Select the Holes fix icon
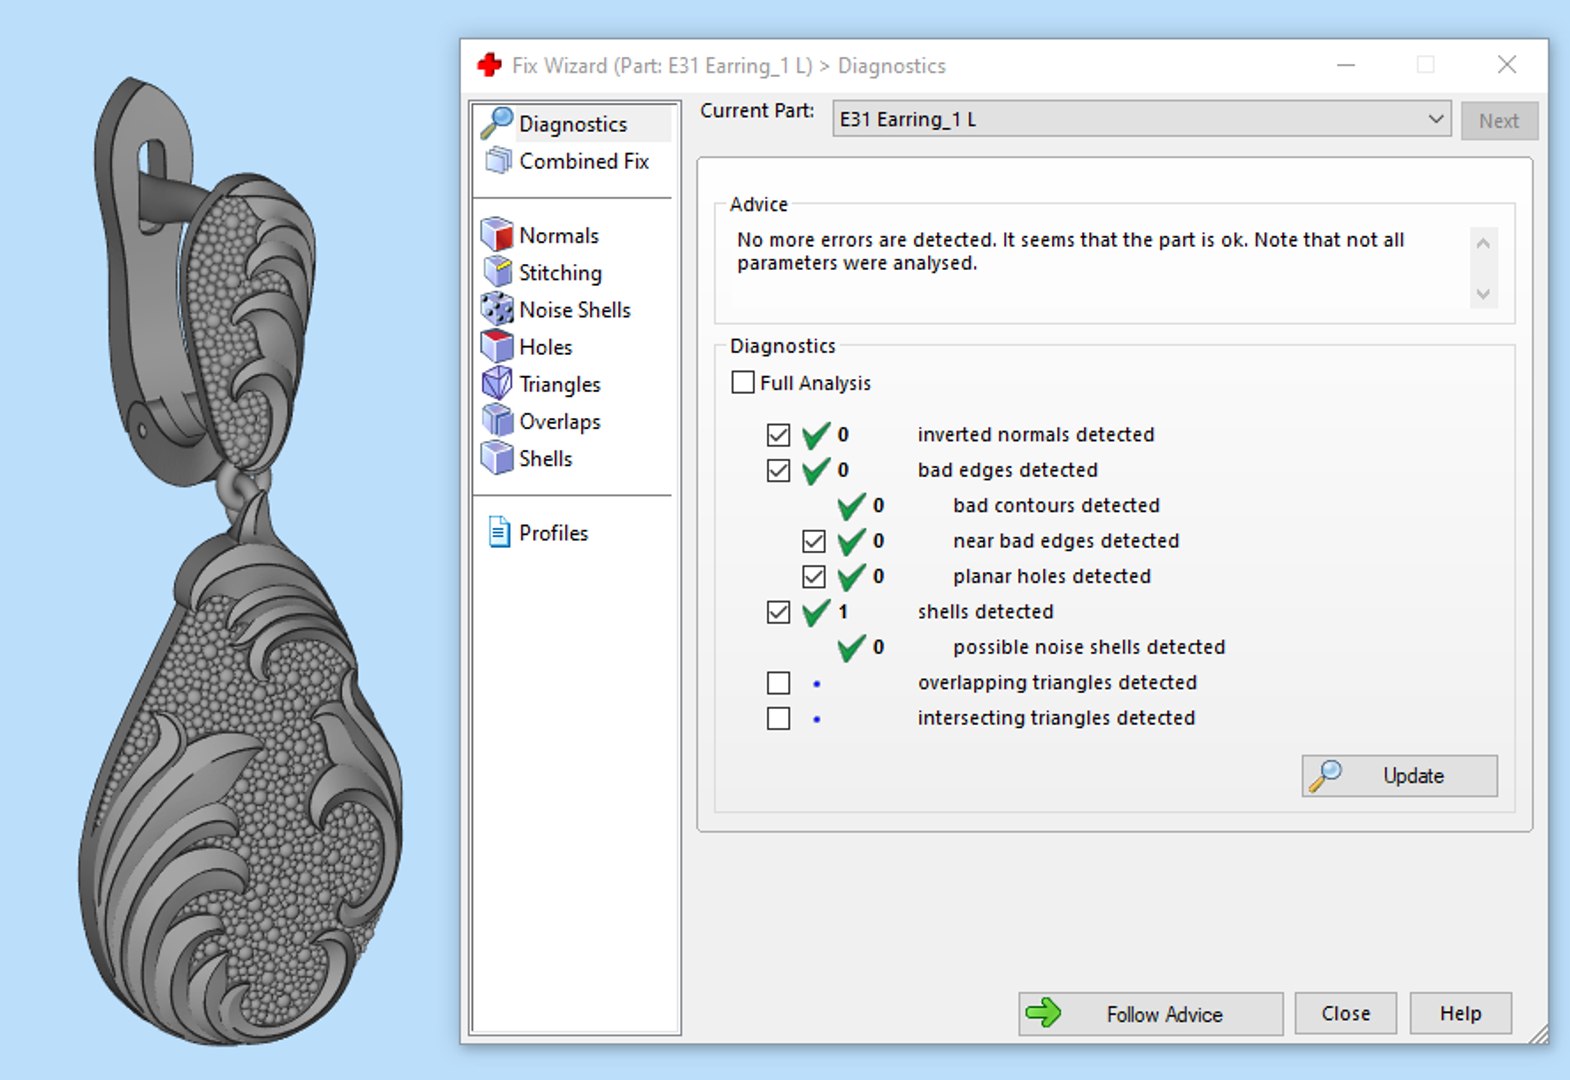The height and width of the screenshot is (1080, 1570). click(x=497, y=346)
